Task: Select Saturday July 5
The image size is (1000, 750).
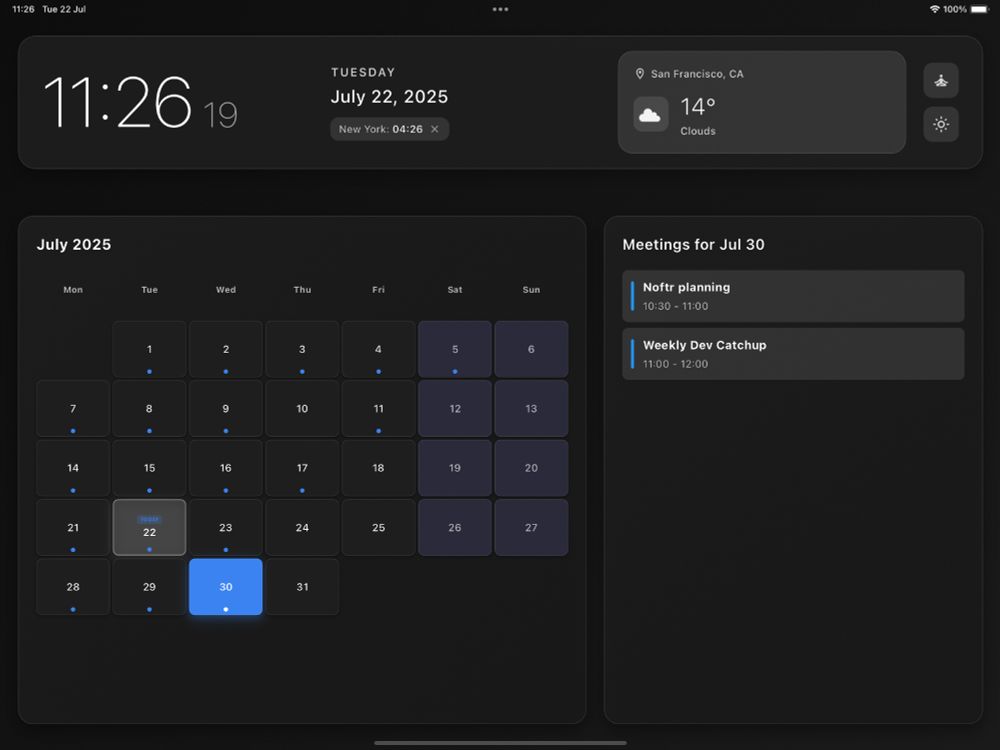Action: tap(455, 349)
